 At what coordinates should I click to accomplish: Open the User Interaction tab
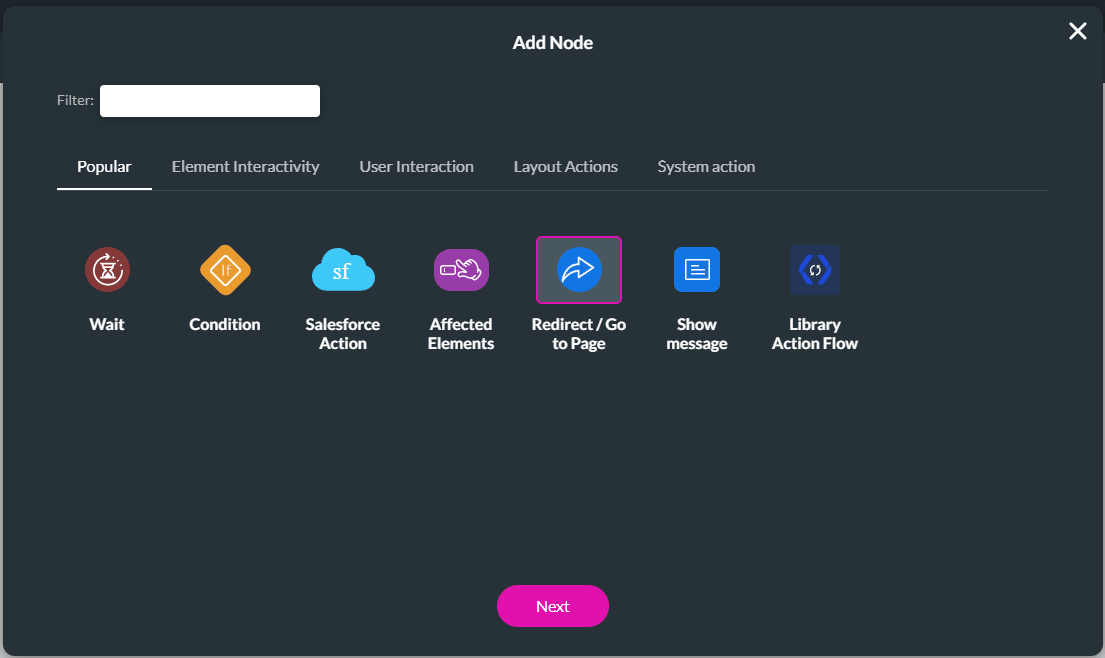pos(416,166)
